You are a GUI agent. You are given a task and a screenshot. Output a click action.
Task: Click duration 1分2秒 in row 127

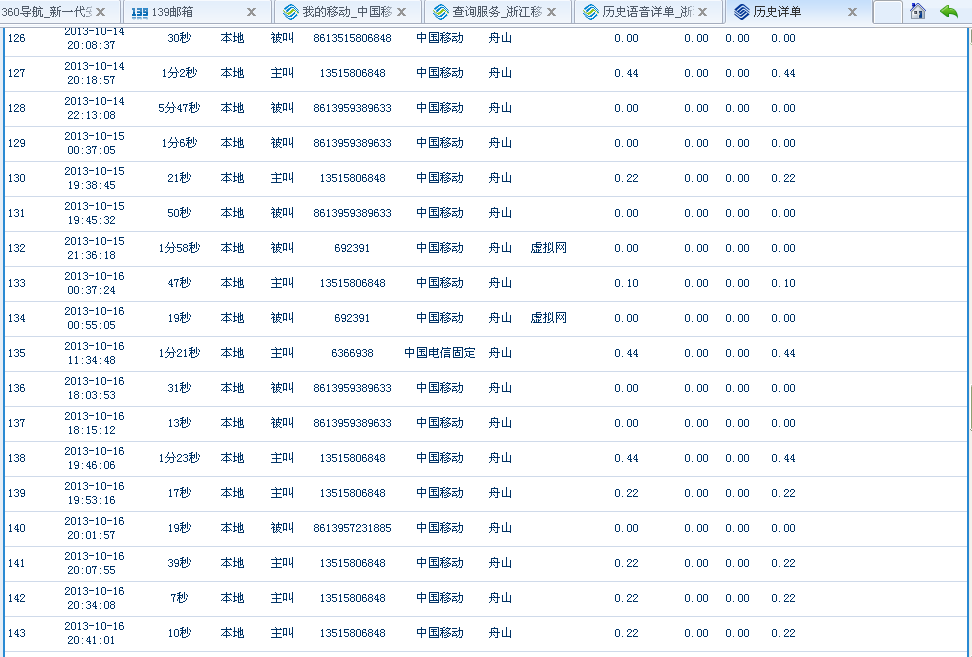click(179, 73)
